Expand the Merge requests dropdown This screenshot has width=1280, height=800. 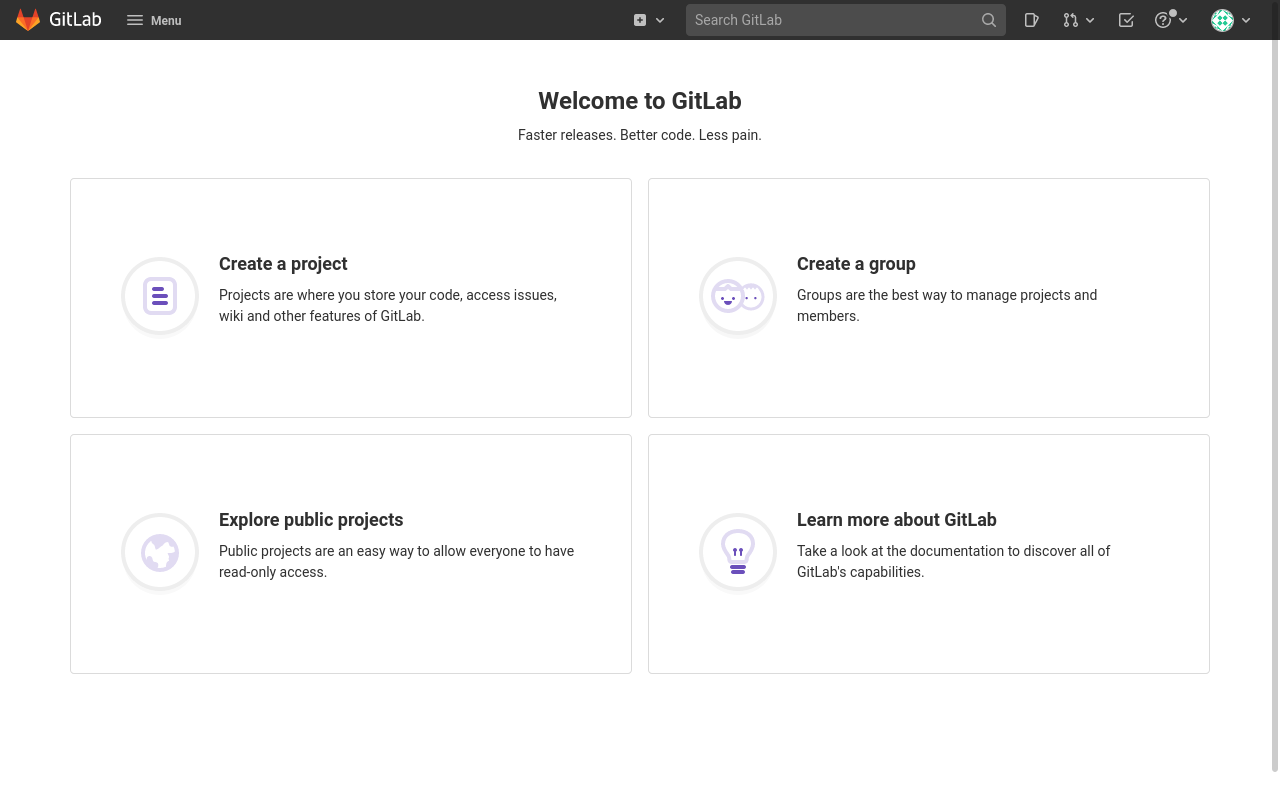[x=1079, y=20]
